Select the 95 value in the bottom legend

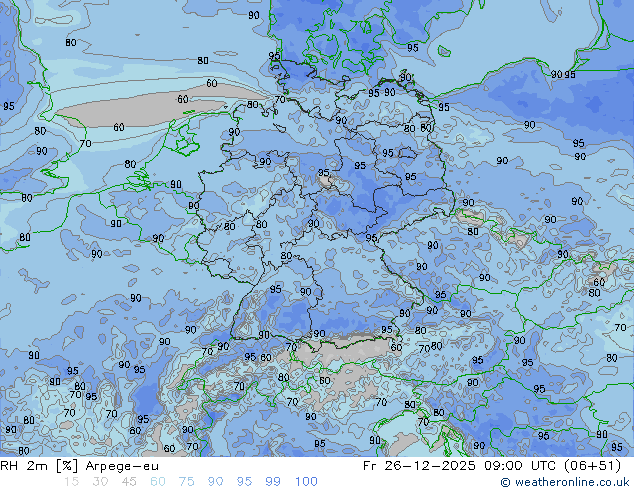coord(244,482)
